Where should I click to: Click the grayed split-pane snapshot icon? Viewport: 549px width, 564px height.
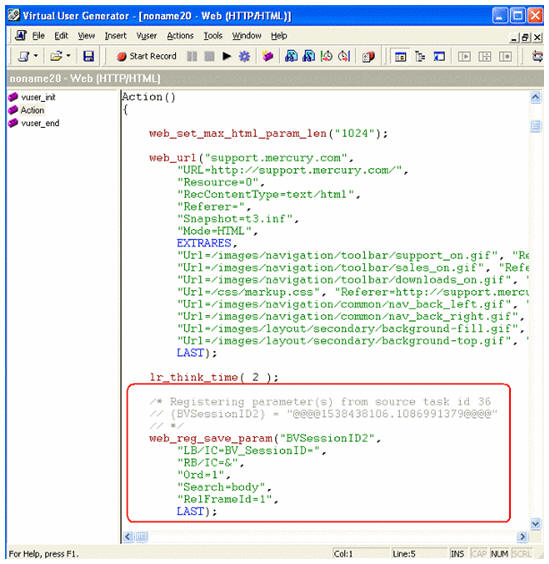coord(485,56)
